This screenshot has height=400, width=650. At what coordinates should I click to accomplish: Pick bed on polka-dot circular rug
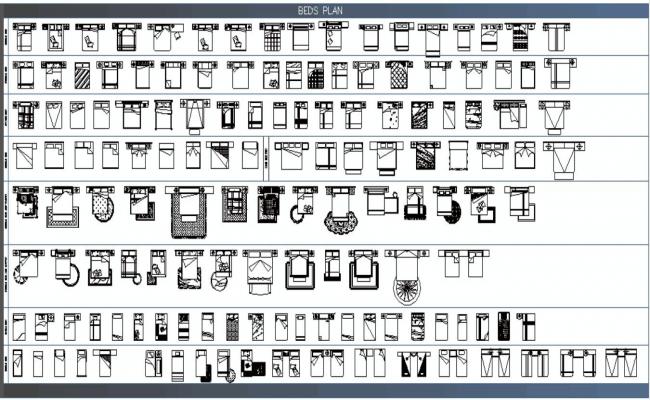click(101, 204)
